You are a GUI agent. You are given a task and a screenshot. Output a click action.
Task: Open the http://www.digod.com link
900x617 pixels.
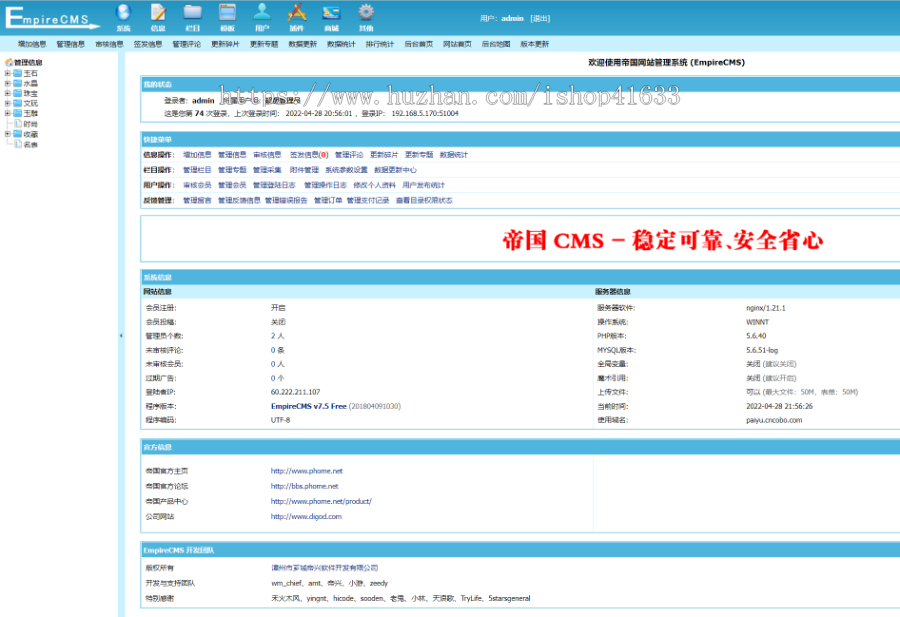(306, 517)
